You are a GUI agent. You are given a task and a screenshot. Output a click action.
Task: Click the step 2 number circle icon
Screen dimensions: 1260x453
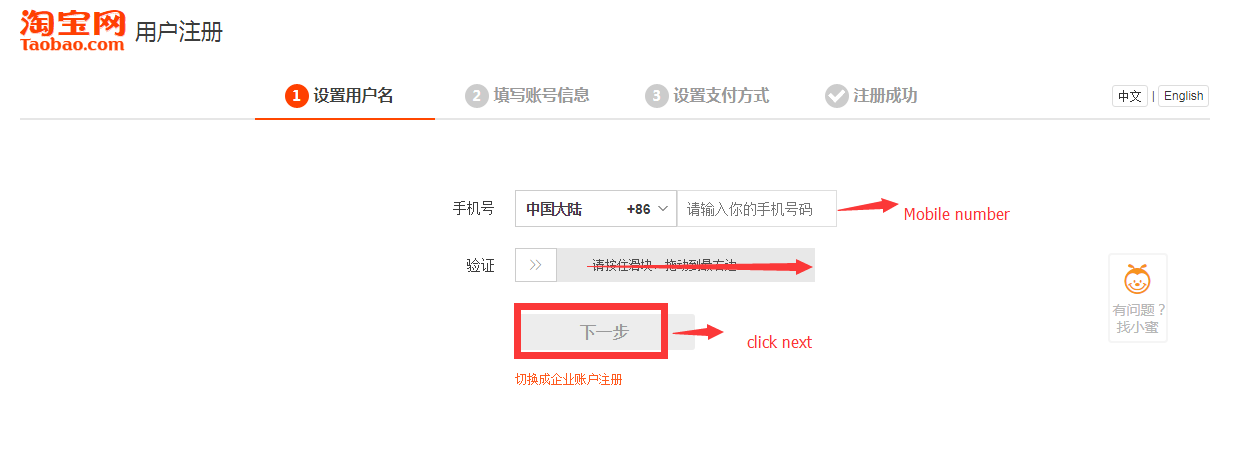click(x=476, y=96)
